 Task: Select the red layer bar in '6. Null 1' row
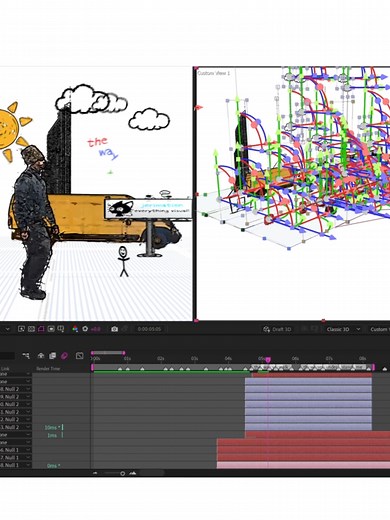[303, 450]
